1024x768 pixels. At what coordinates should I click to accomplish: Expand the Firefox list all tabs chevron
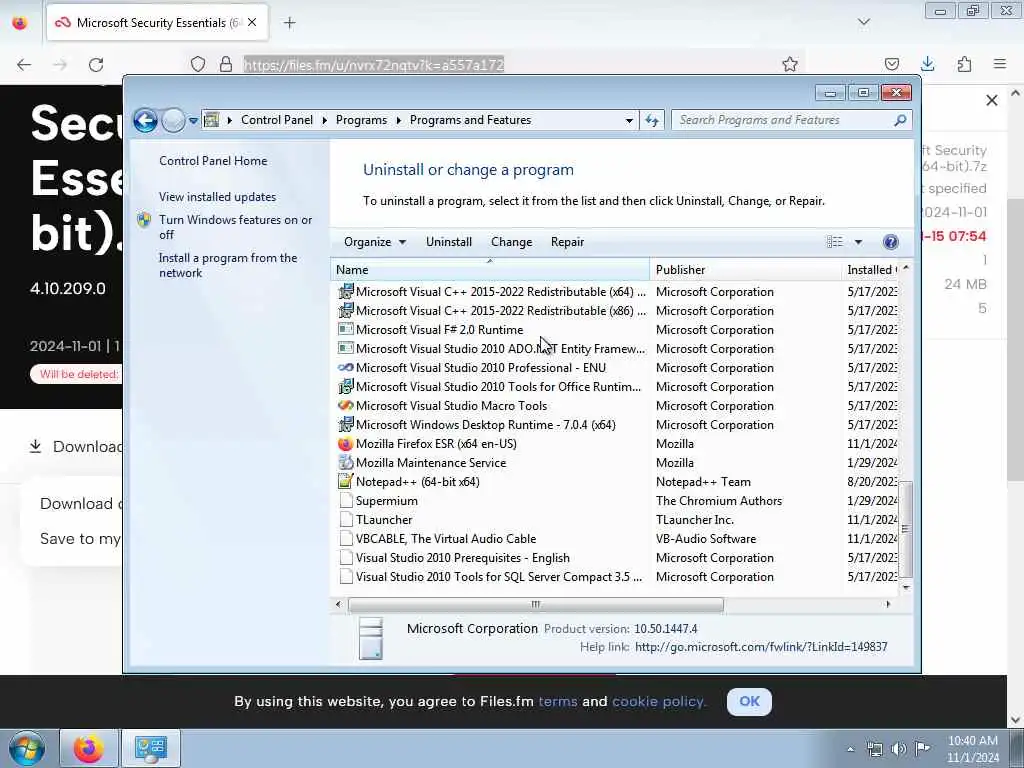(x=863, y=23)
